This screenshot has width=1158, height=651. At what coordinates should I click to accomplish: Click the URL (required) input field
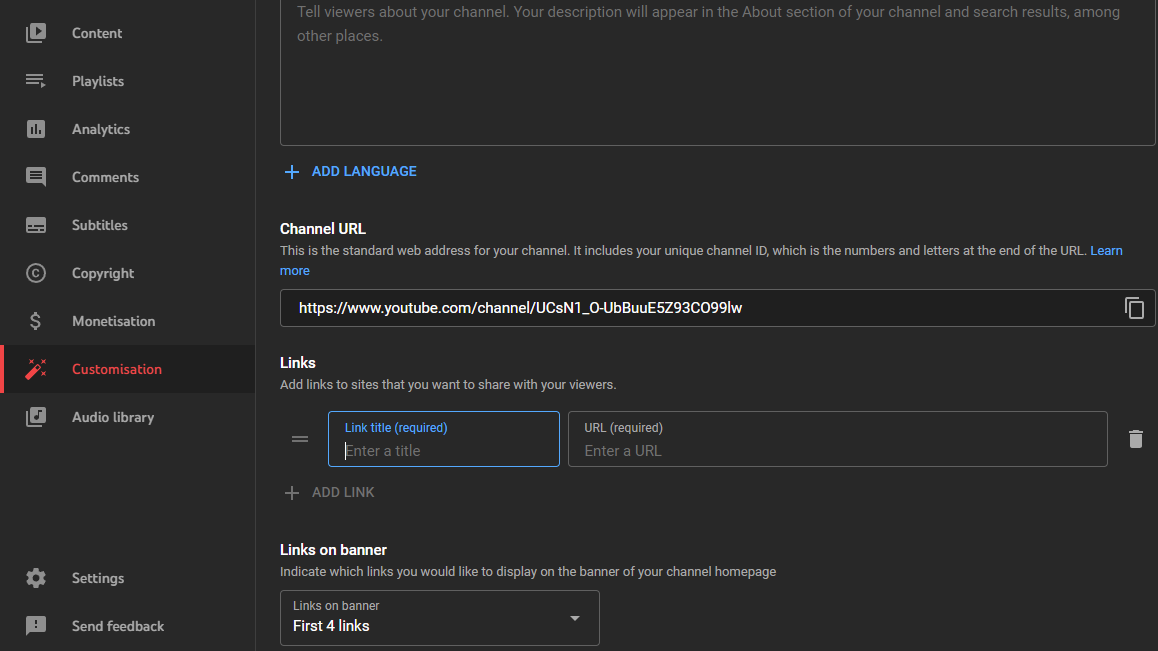click(x=837, y=439)
